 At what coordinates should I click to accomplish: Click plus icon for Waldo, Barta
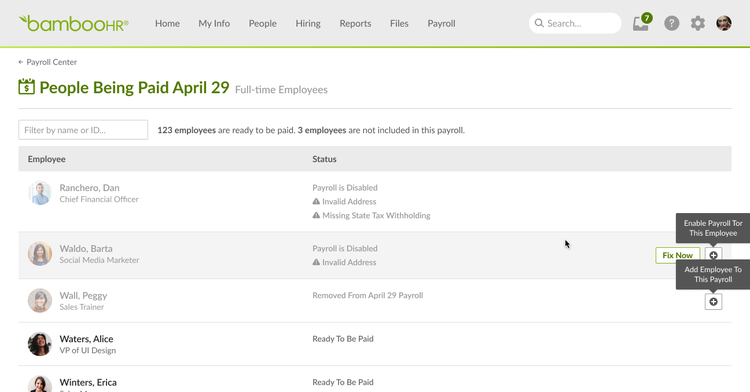pyautogui.click(x=713, y=255)
